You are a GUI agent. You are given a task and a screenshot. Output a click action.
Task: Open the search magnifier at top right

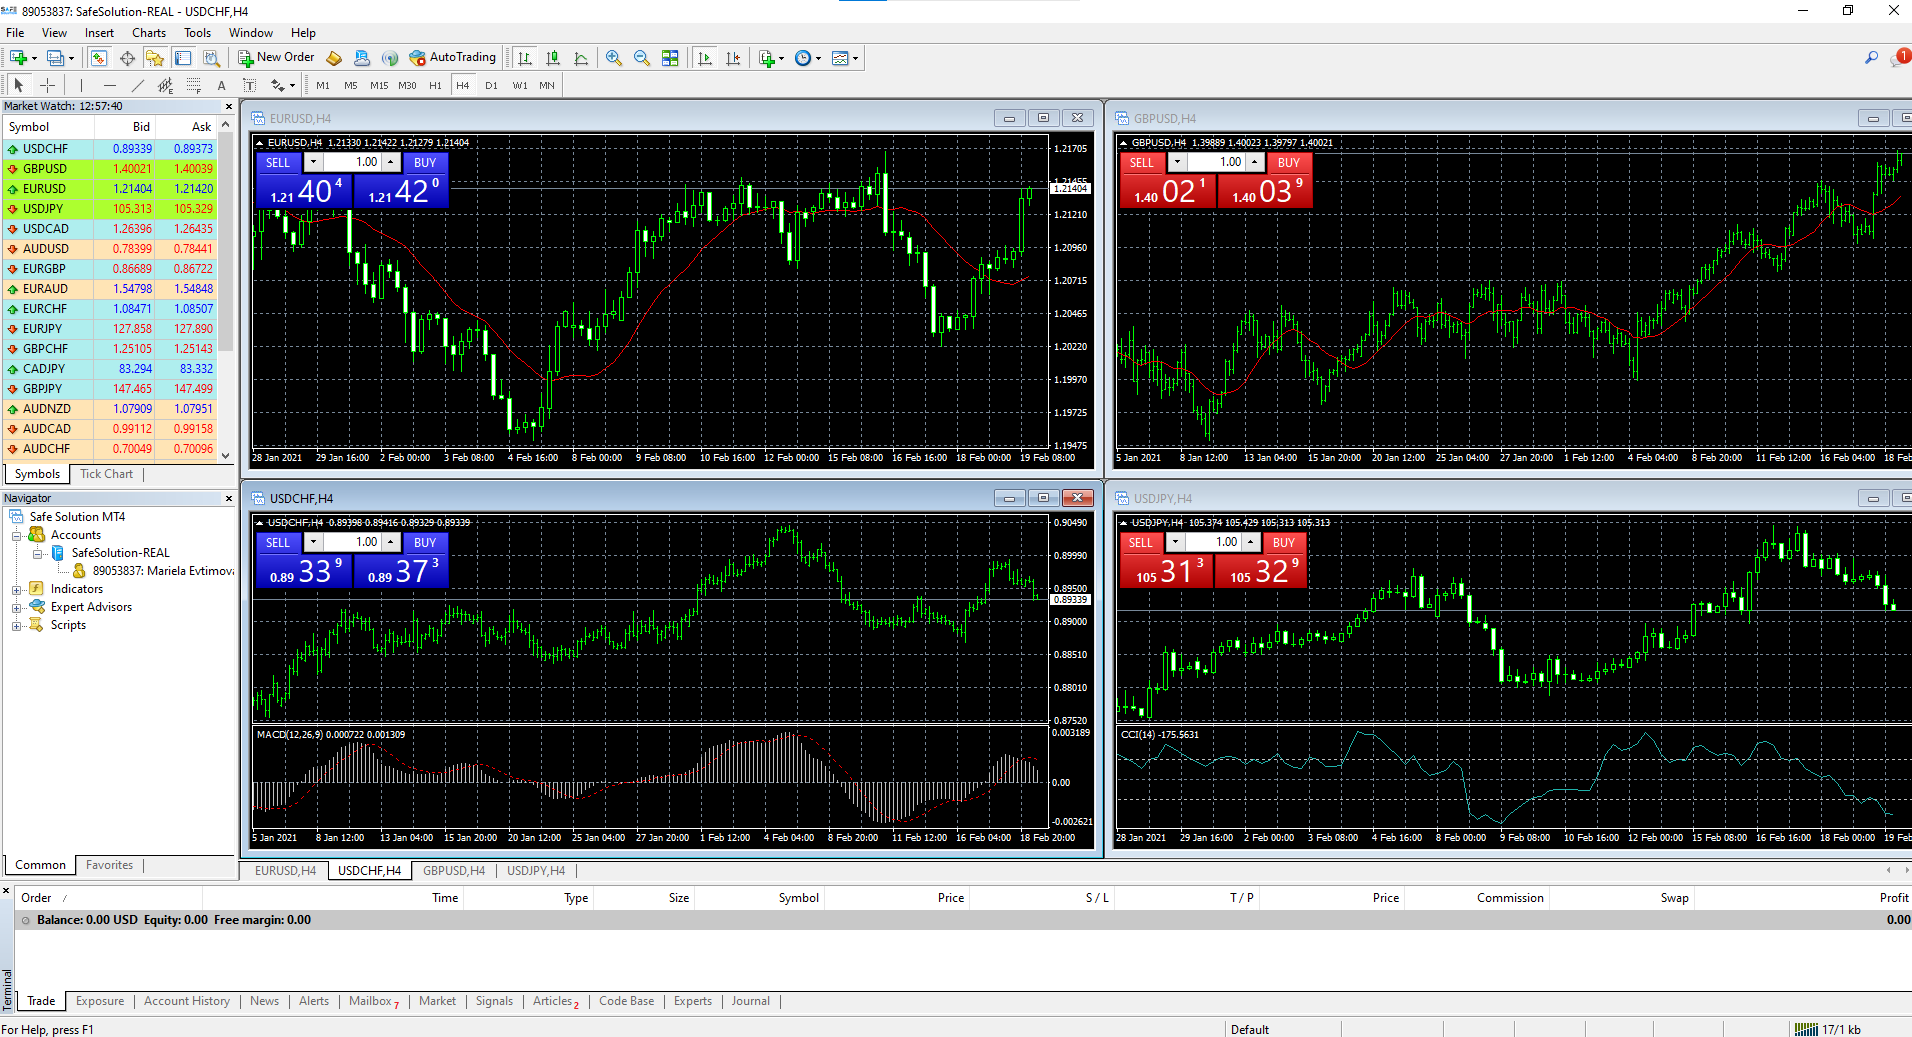click(x=1871, y=58)
